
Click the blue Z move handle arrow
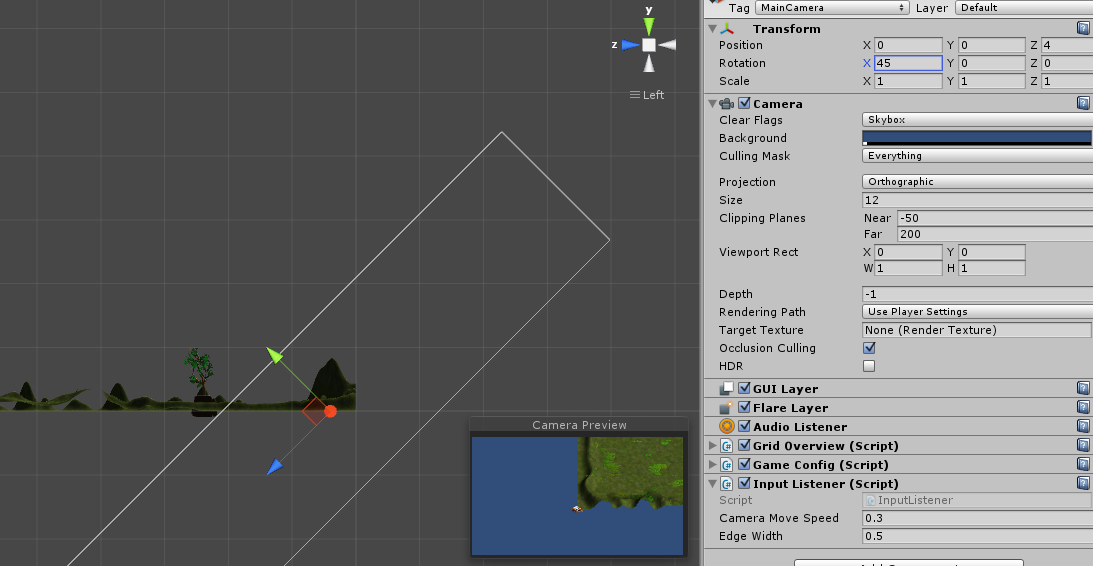click(275, 466)
